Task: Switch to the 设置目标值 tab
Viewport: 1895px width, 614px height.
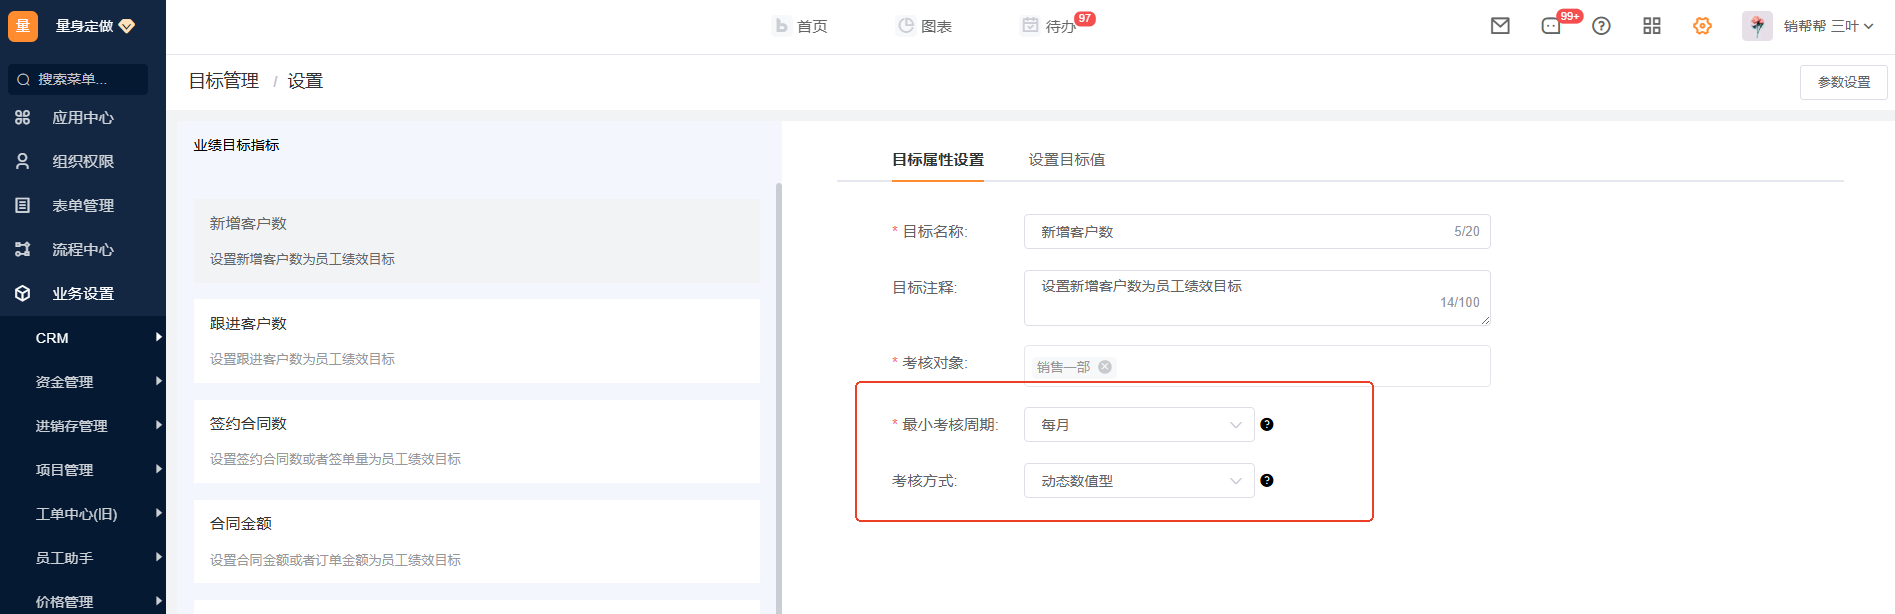Action: click(x=1066, y=160)
